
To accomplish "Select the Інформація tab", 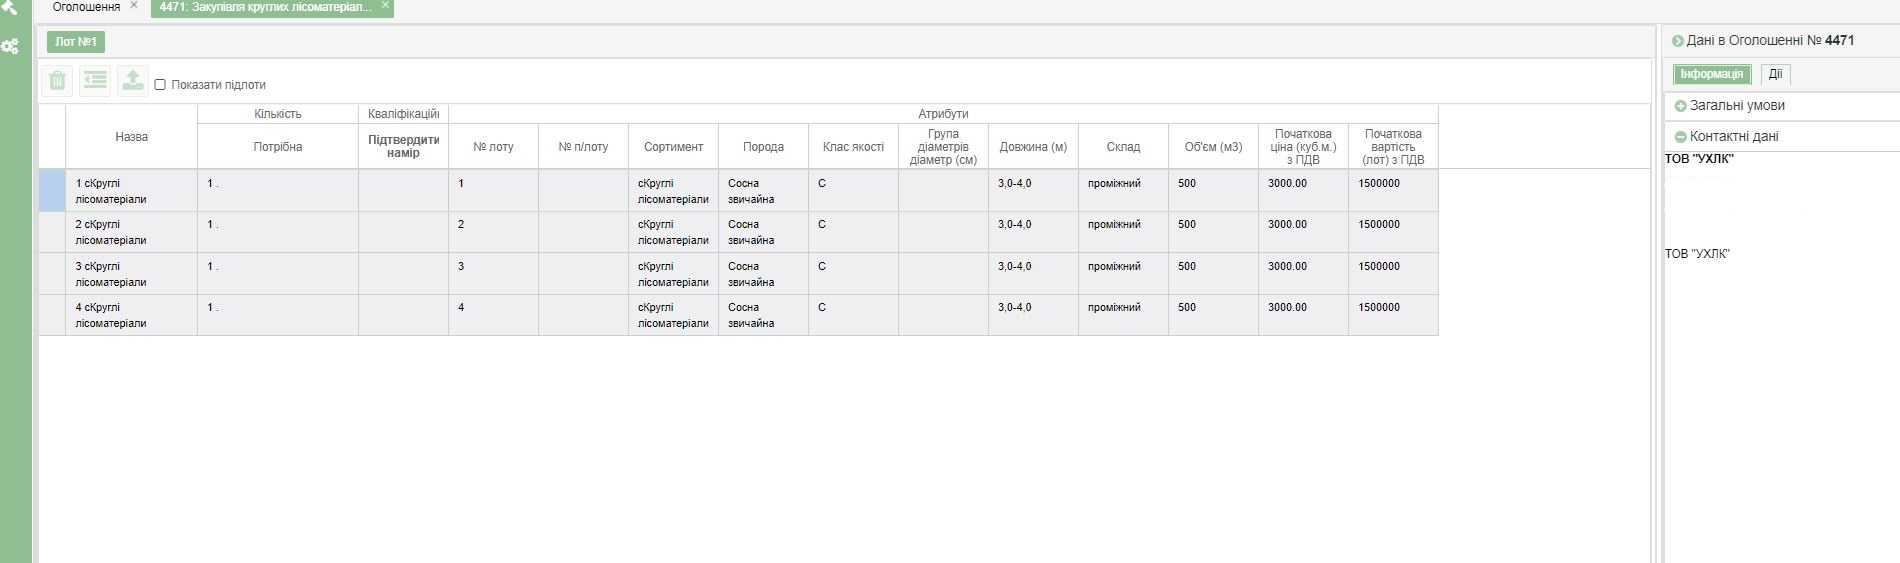I will click(x=1711, y=74).
